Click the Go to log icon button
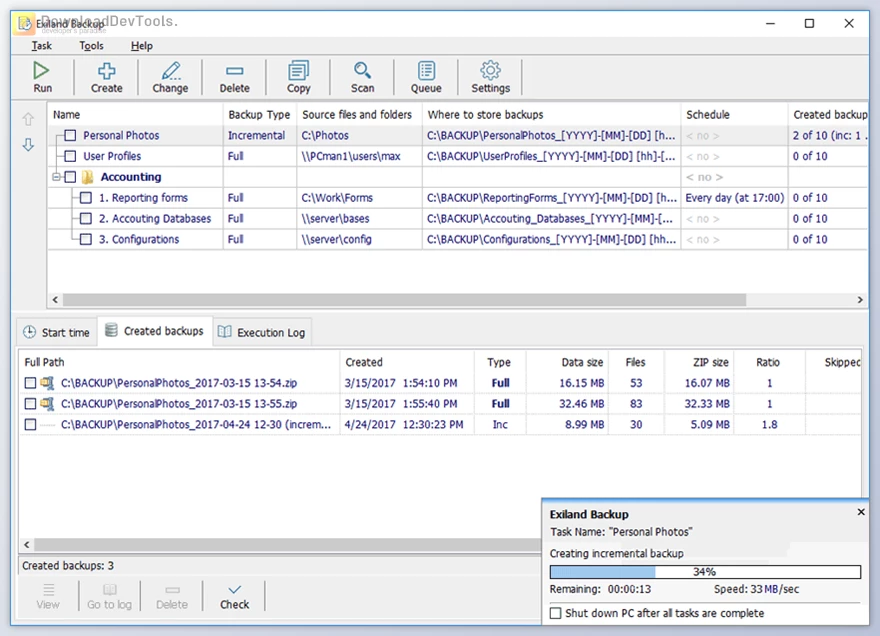 [x=109, y=596]
